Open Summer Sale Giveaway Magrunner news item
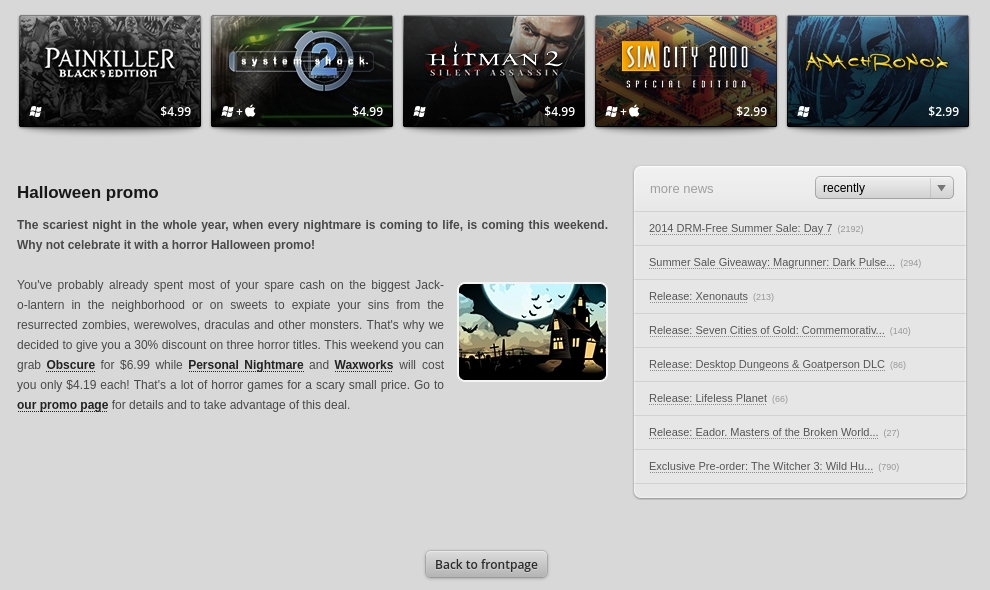 point(772,262)
